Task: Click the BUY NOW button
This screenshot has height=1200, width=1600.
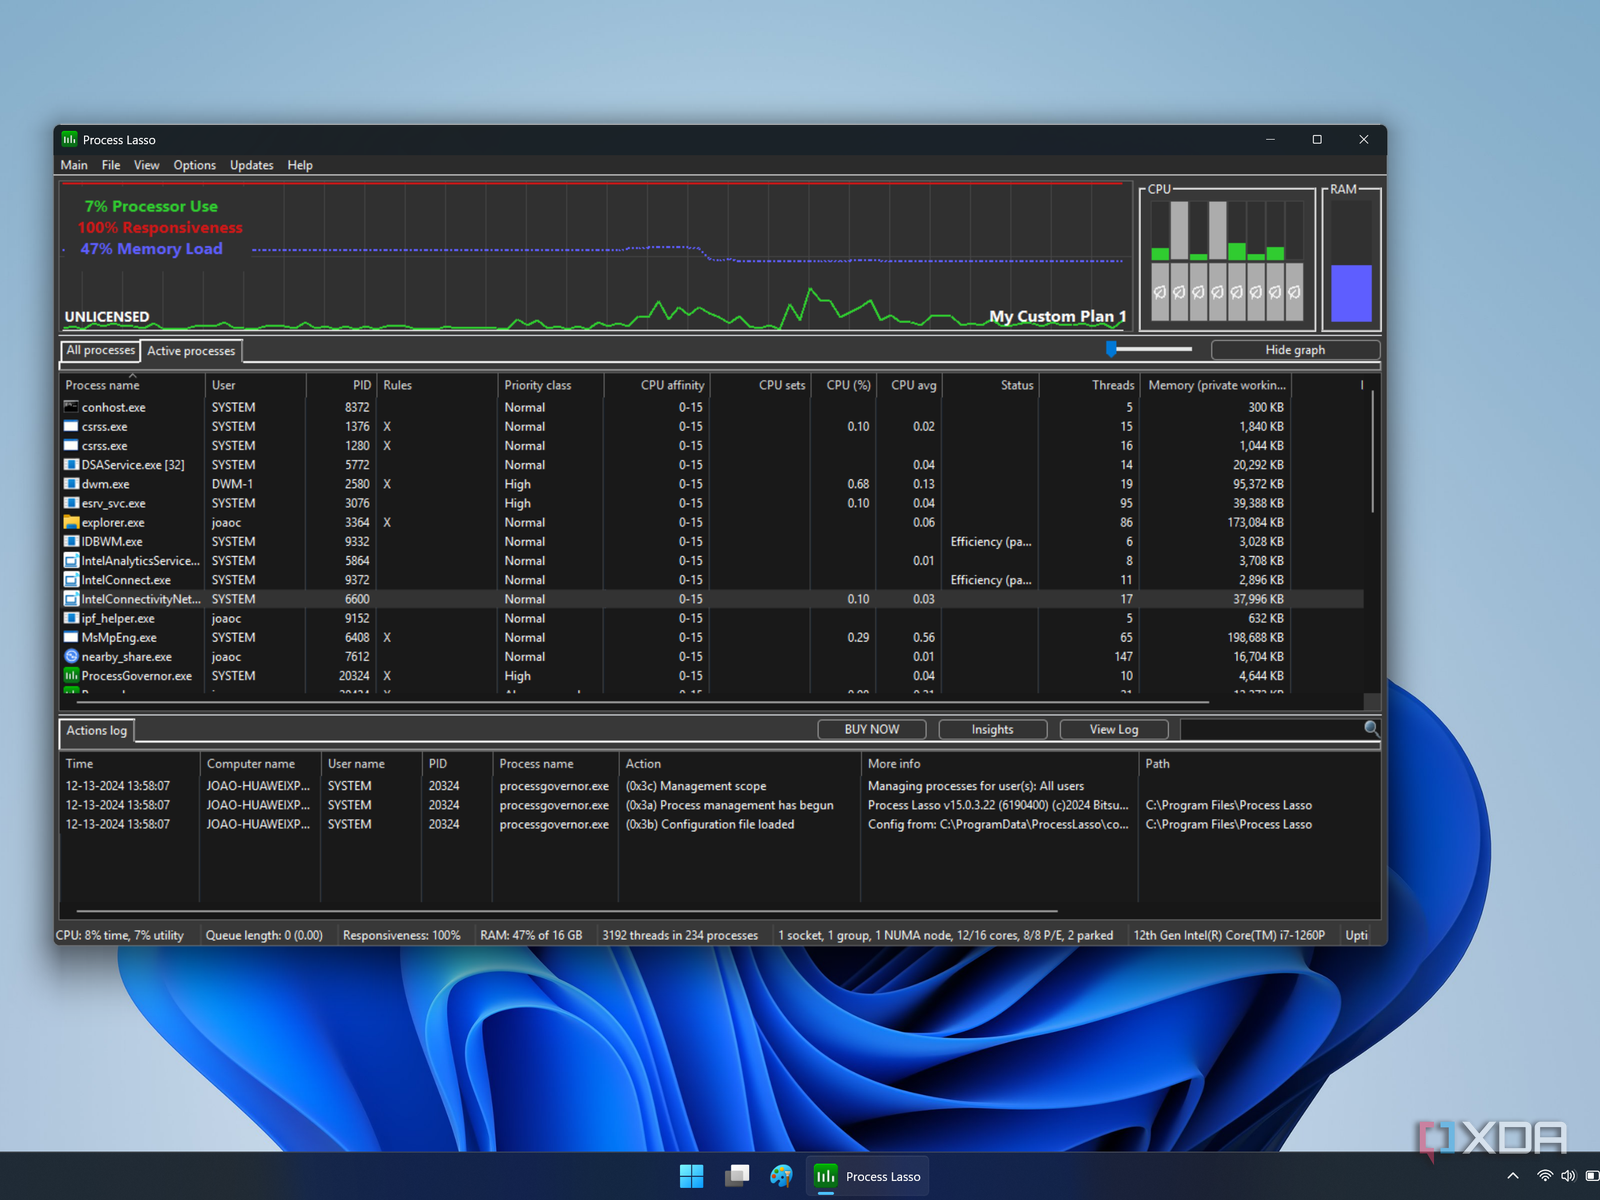Action: coord(871,729)
